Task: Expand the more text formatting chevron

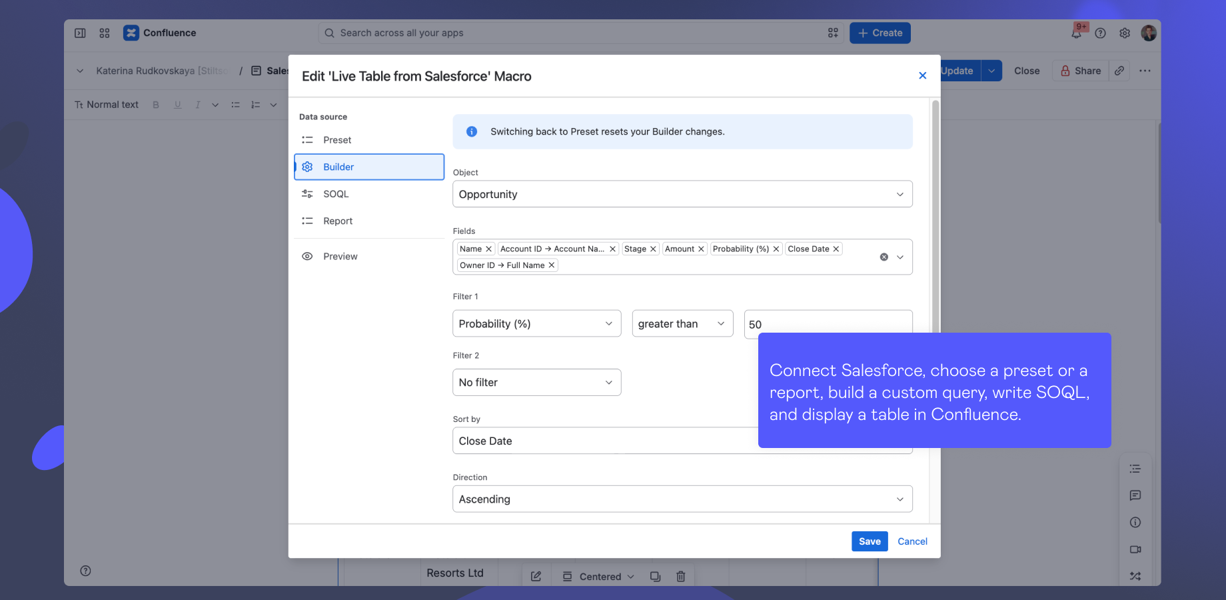Action: [215, 105]
